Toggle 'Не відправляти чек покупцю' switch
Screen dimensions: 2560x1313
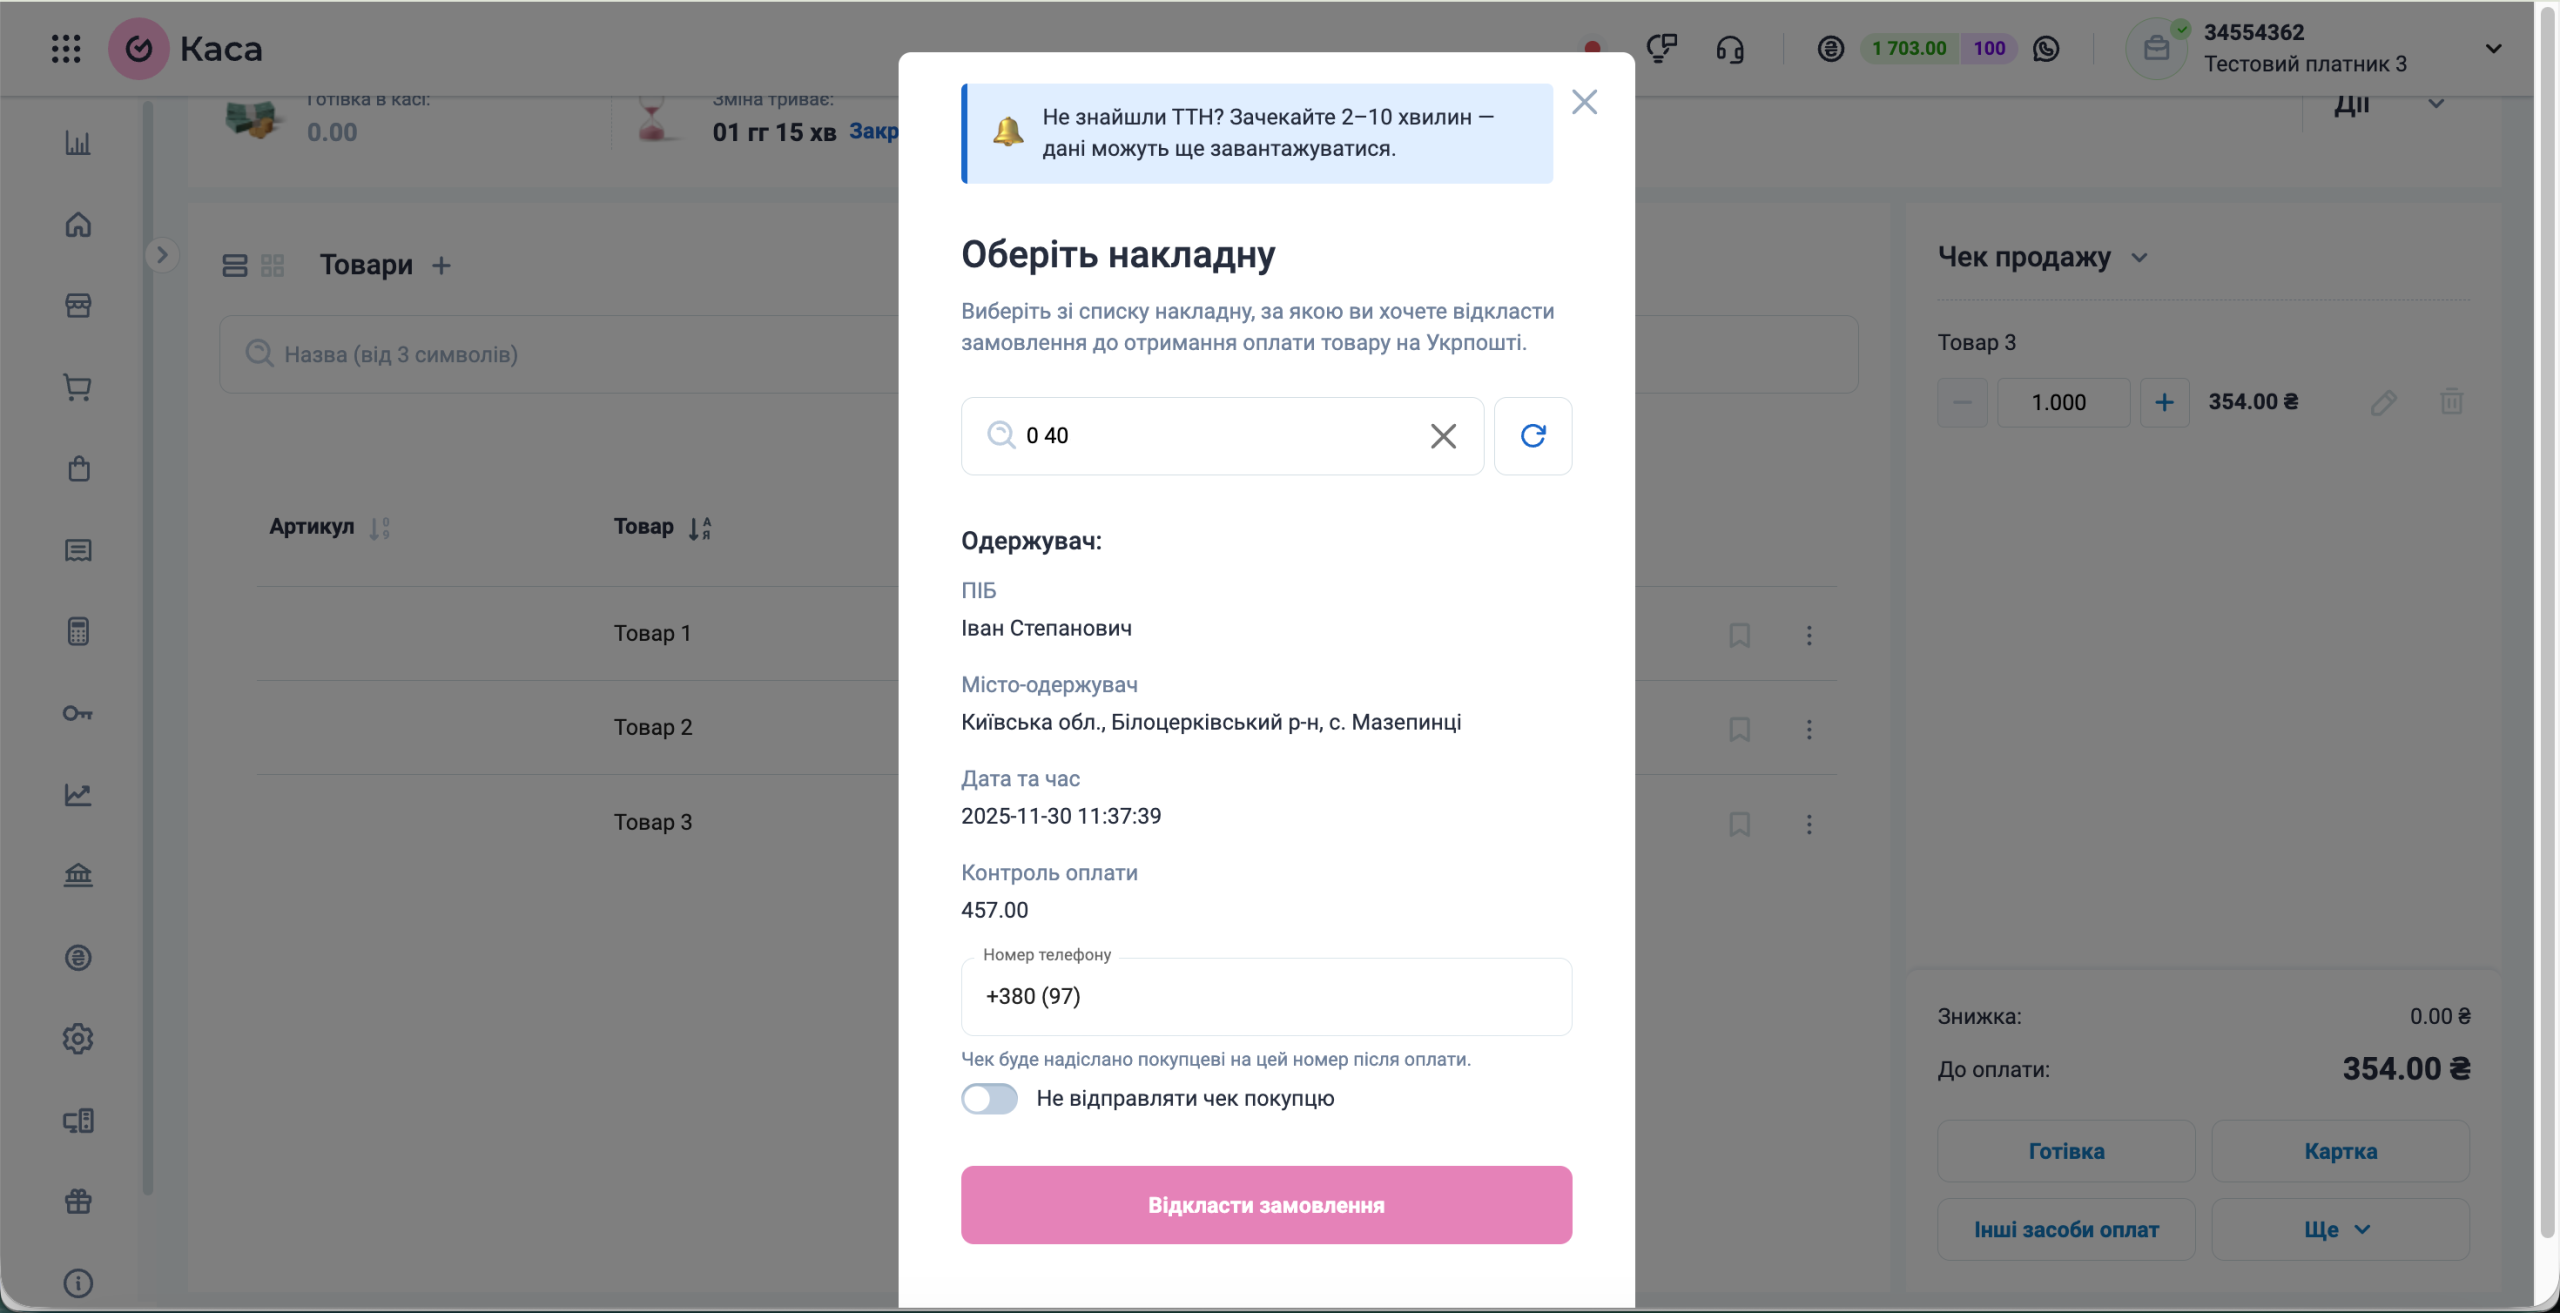click(x=989, y=1099)
